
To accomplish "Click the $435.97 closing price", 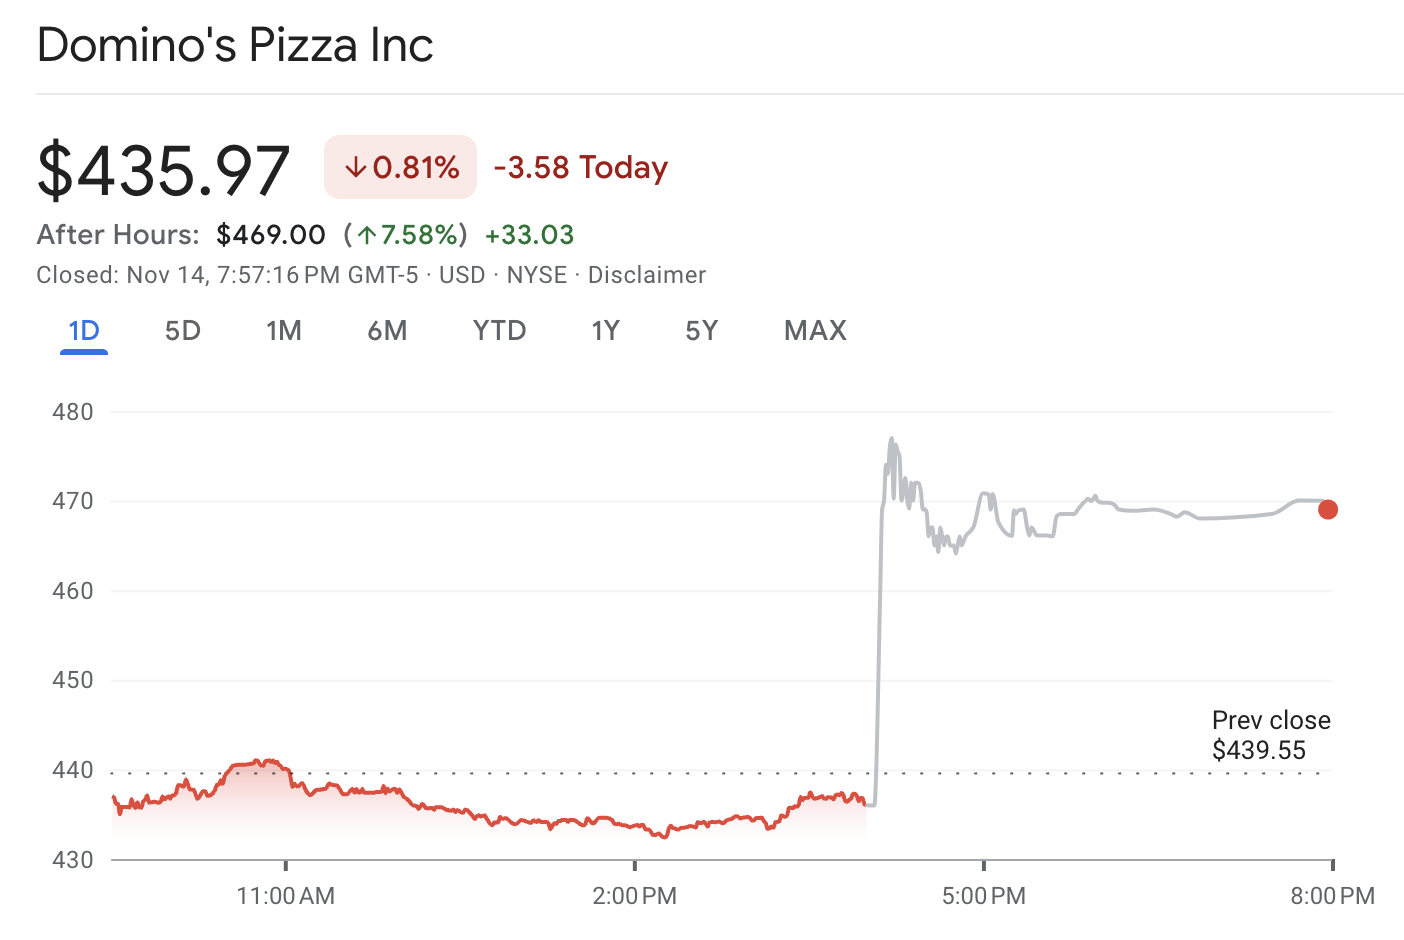I will click(164, 170).
